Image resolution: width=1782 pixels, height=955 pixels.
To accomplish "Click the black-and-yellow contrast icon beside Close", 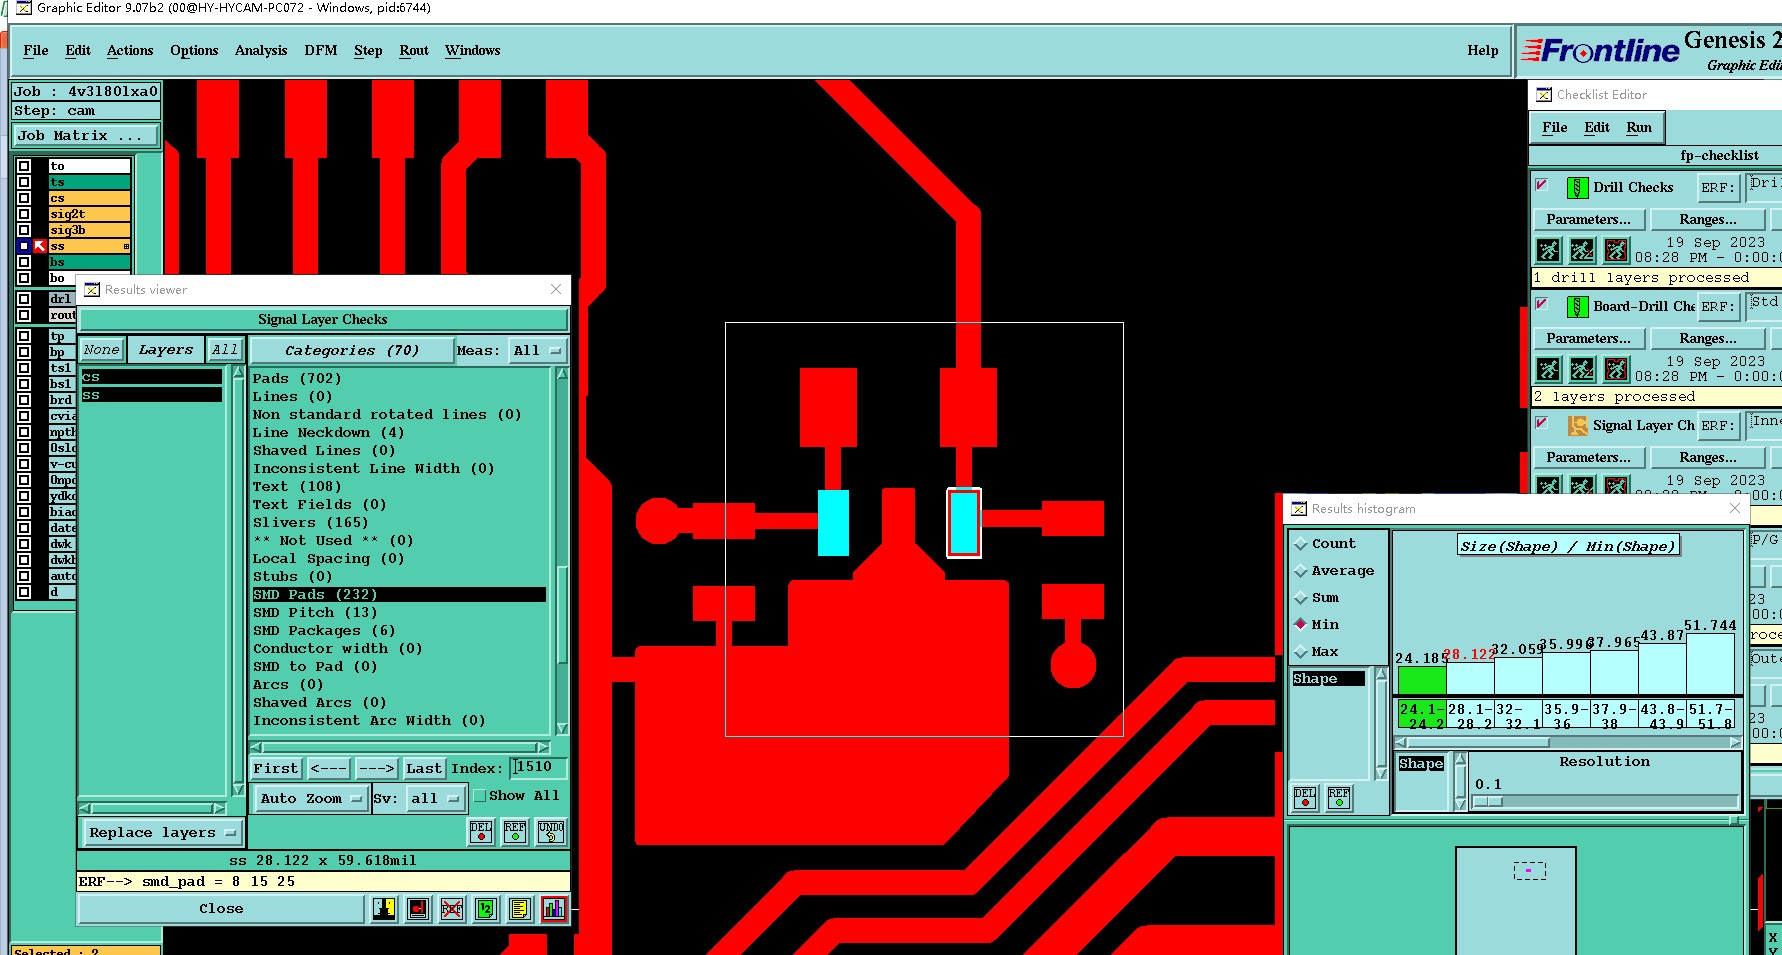I will tap(384, 908).
